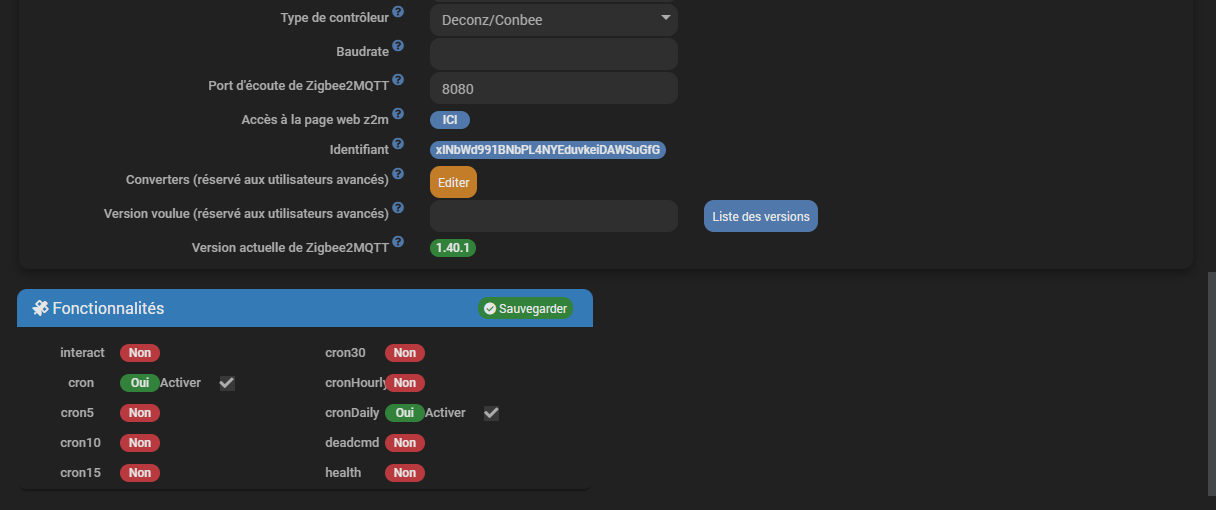This screenshot has height=510, width=1216.
Task: Click the Non badge for cron10
Action: 140,443
